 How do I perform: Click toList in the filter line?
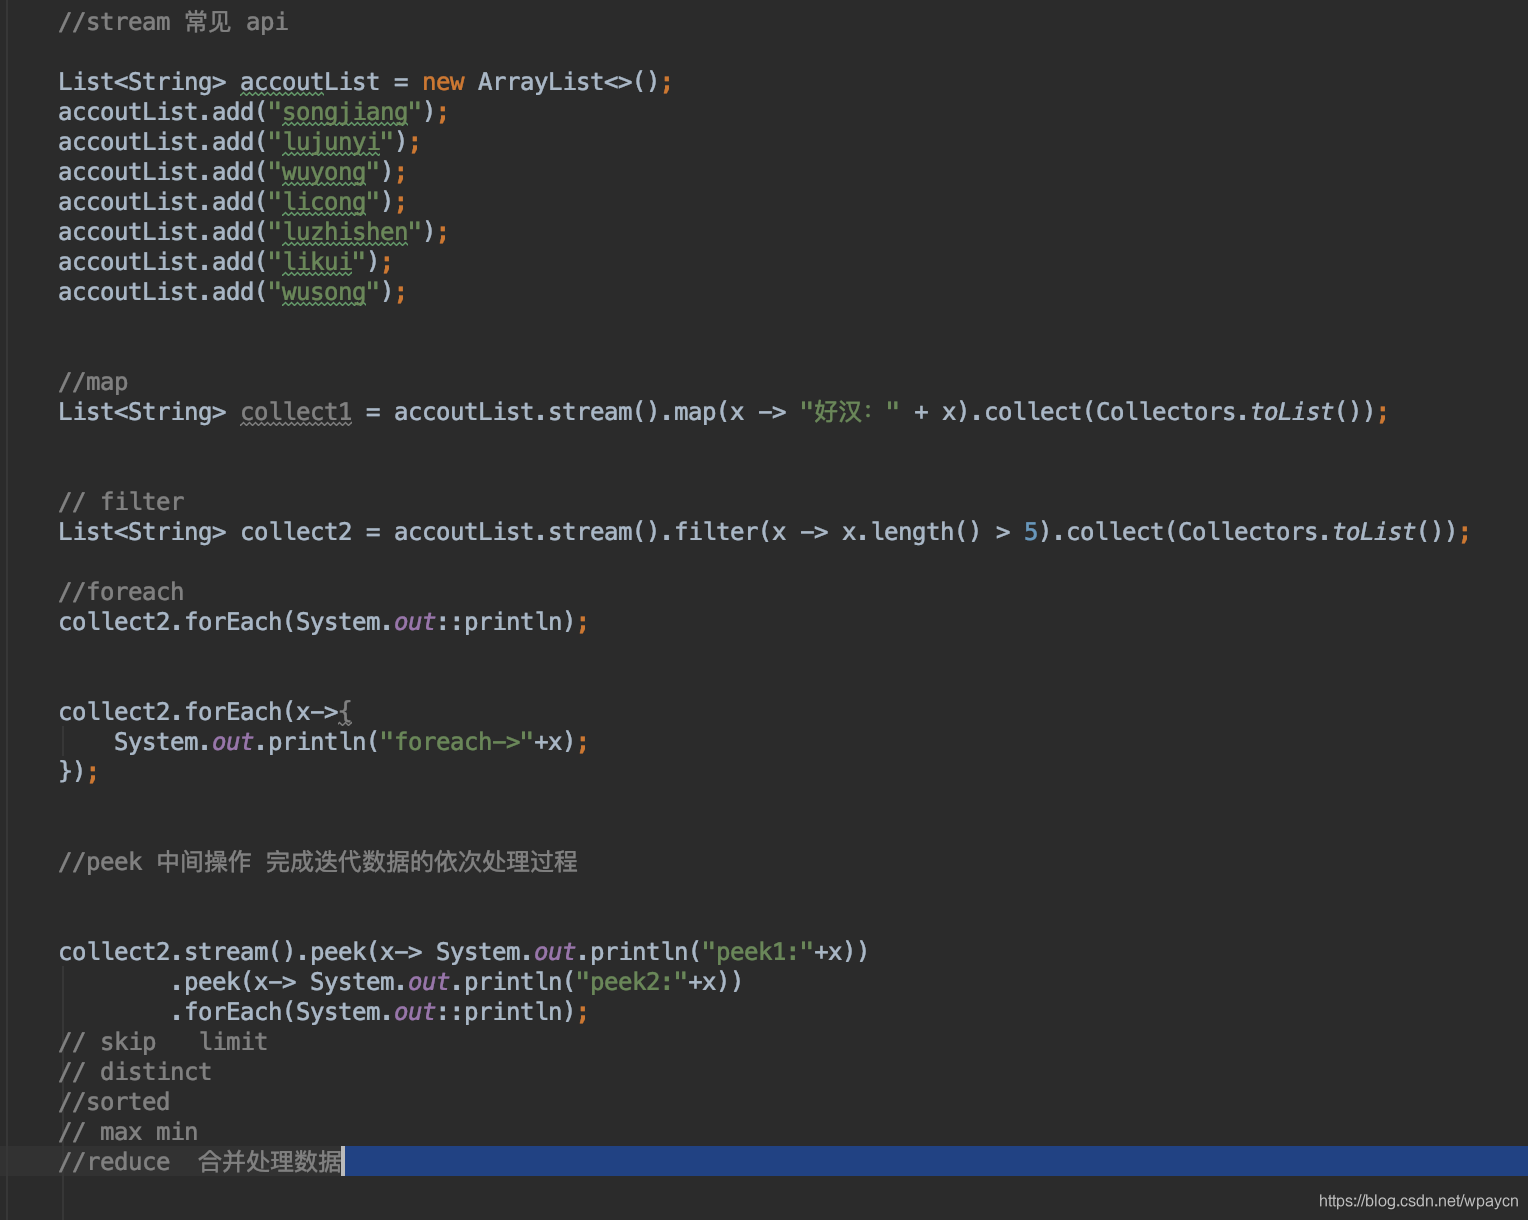(1373, 532)
